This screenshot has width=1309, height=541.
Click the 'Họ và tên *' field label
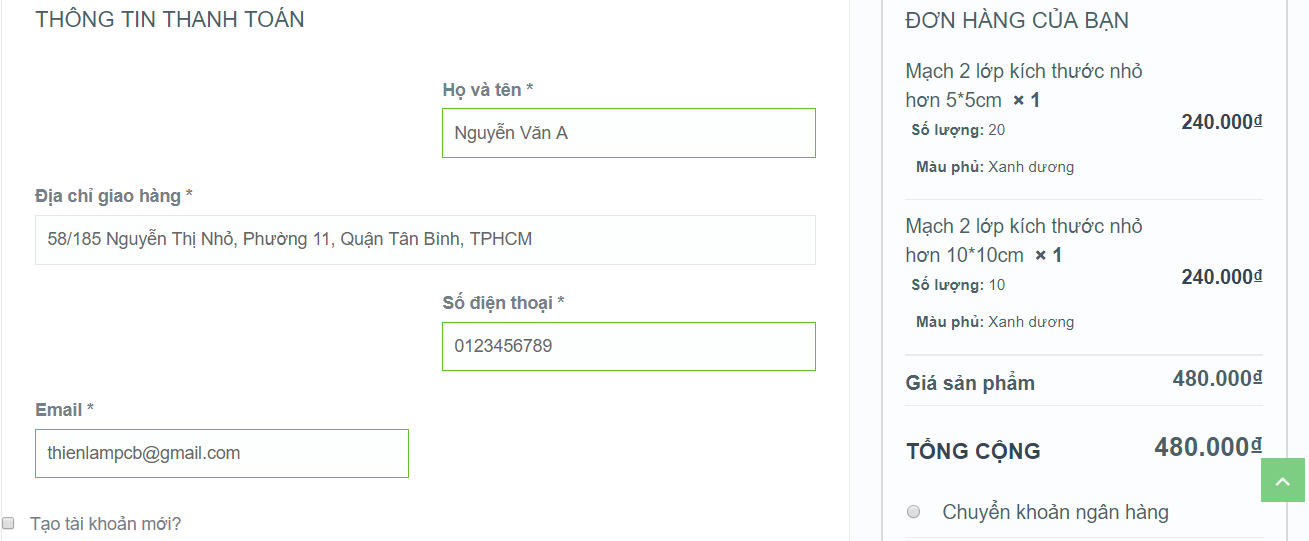487,90
